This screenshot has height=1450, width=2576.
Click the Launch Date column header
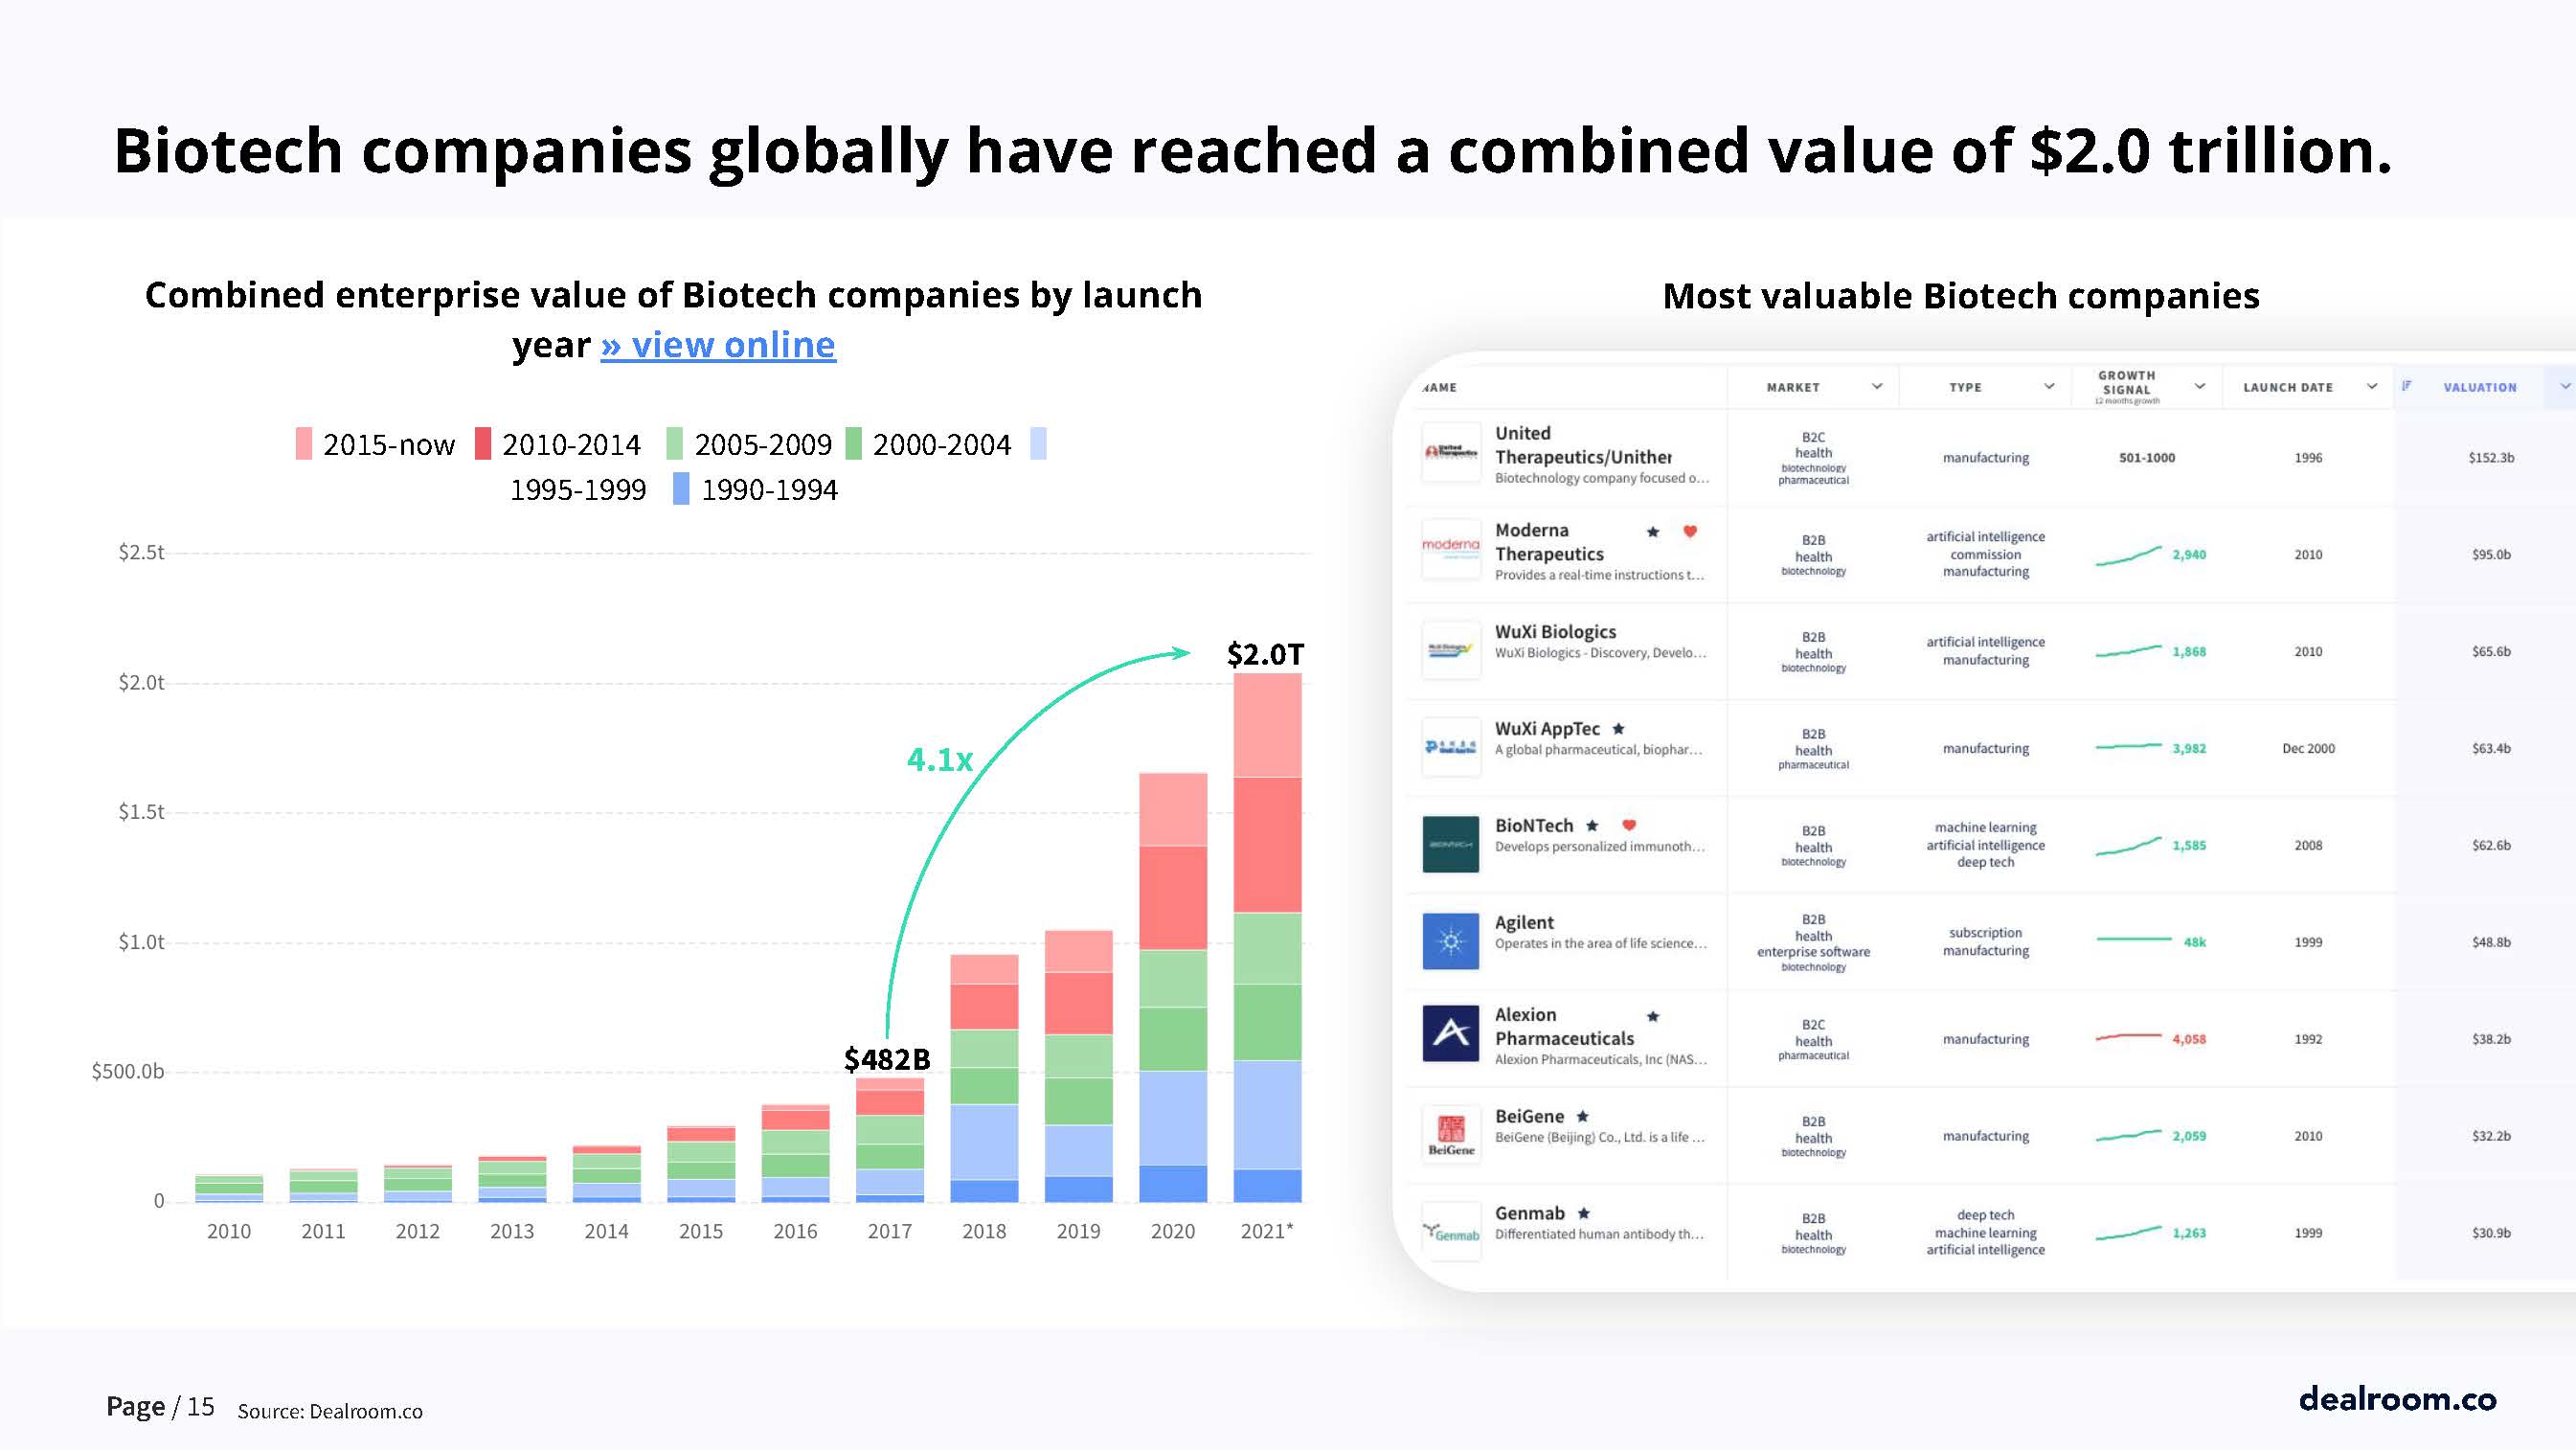coord(2288,388)
